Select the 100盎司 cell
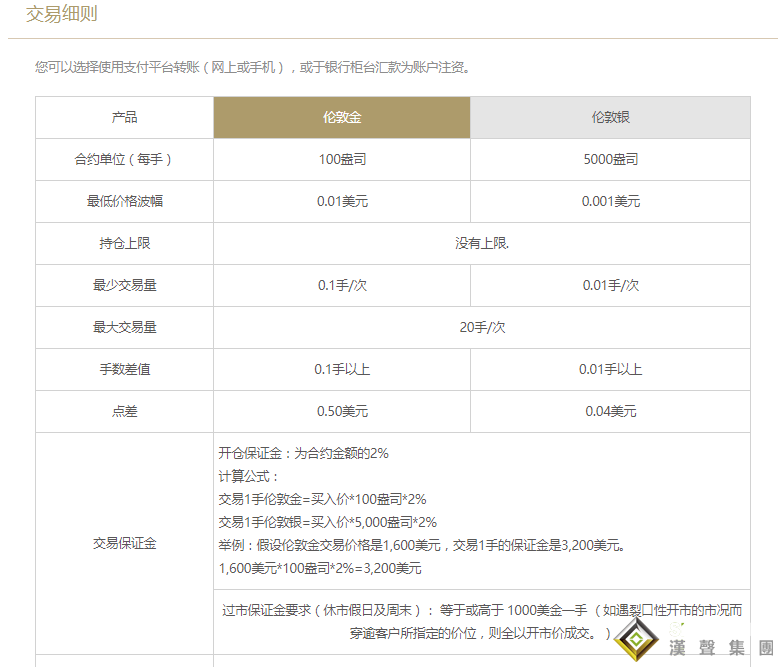Viewport: 778px width, 667px height. [x=342, y=159]
